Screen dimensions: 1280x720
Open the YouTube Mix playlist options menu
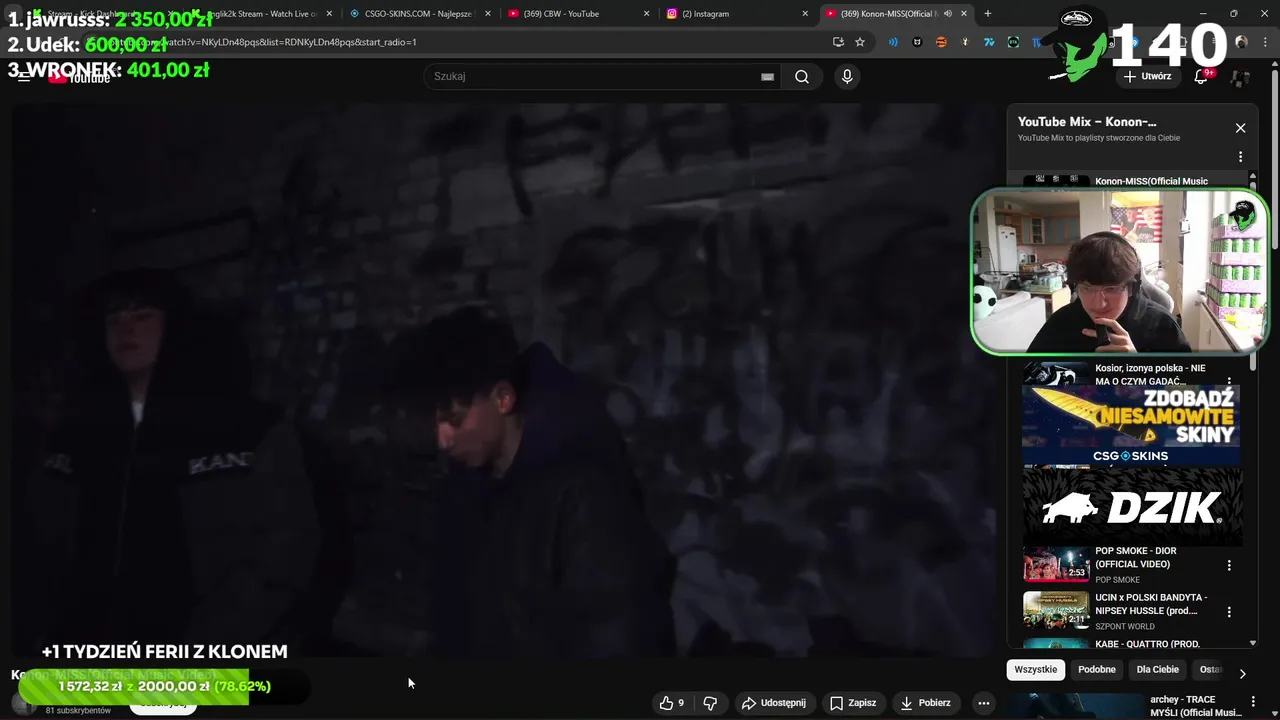(1240, 157)
